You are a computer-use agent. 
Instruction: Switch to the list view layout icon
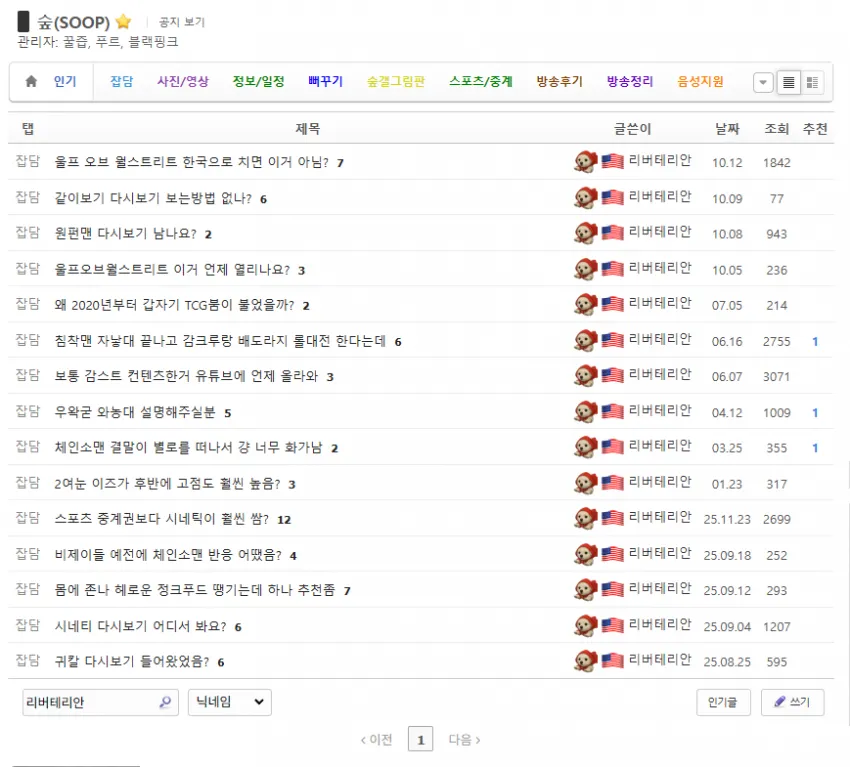pos(789,82)
